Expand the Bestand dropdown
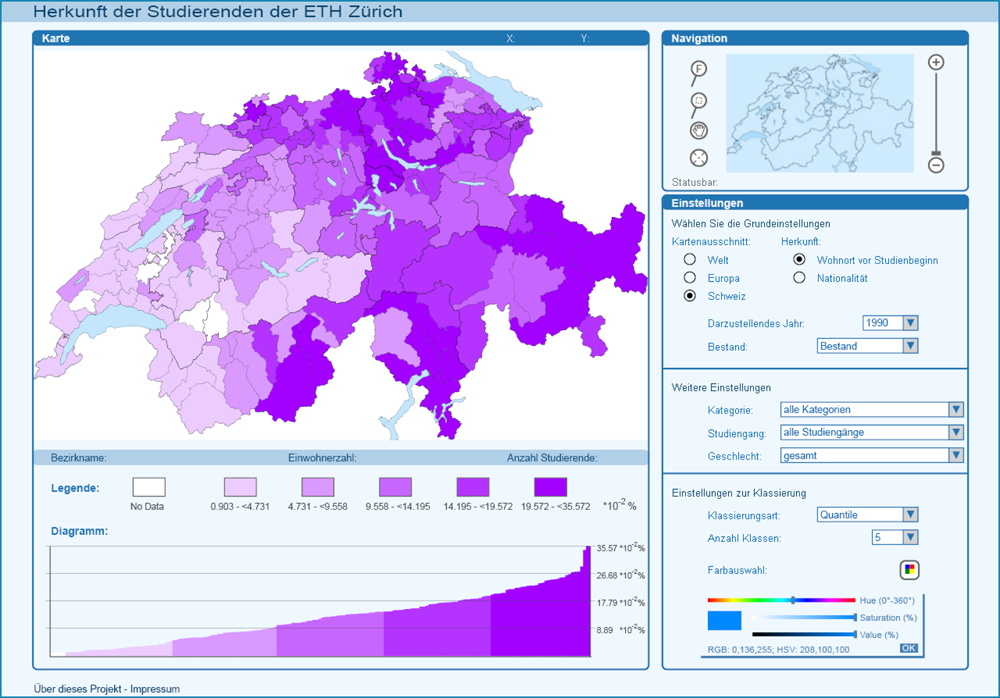Screen dimensions: 1000x698 tap(867, 346)
